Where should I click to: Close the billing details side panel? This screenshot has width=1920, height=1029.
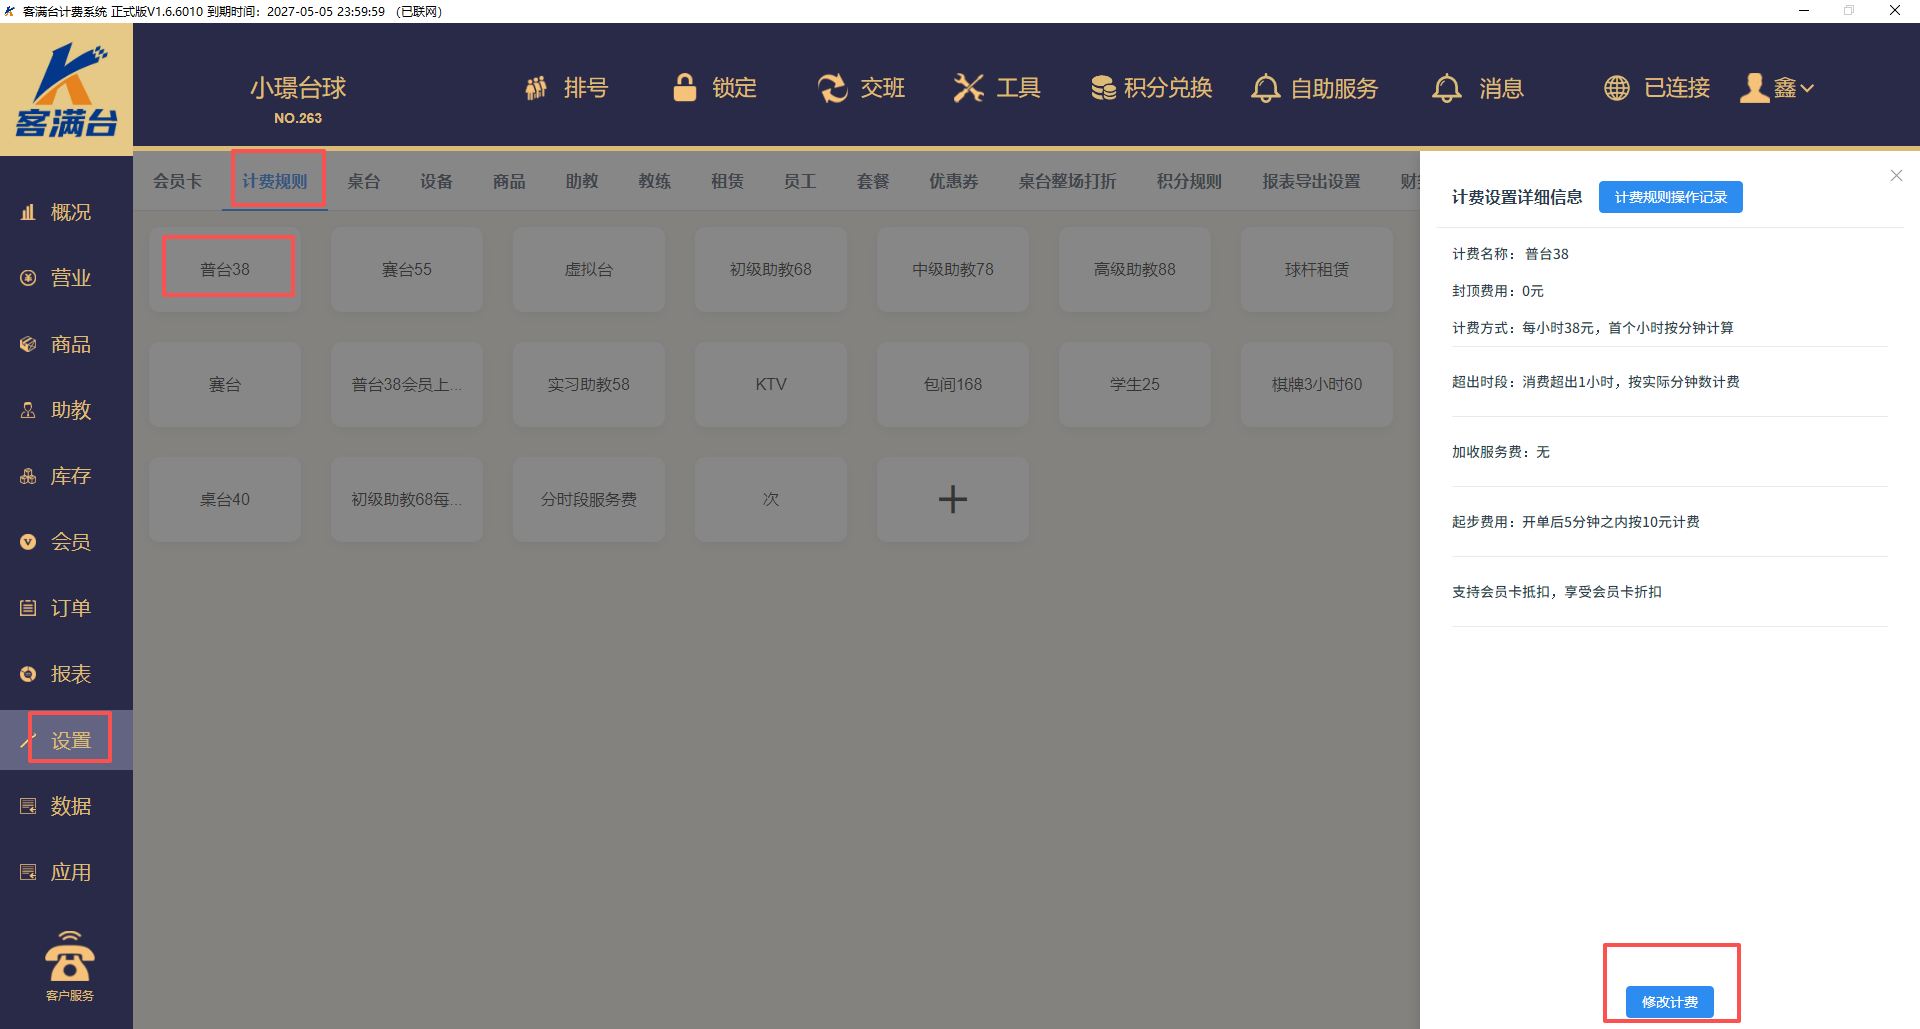(x=1896, y=176)
